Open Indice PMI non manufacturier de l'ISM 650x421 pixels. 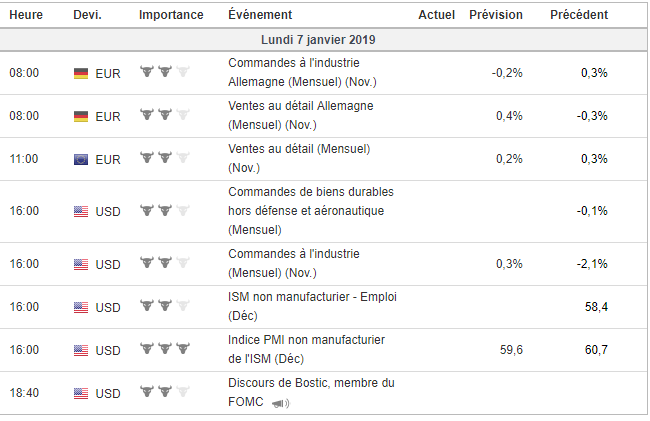[x=306, y=349]
